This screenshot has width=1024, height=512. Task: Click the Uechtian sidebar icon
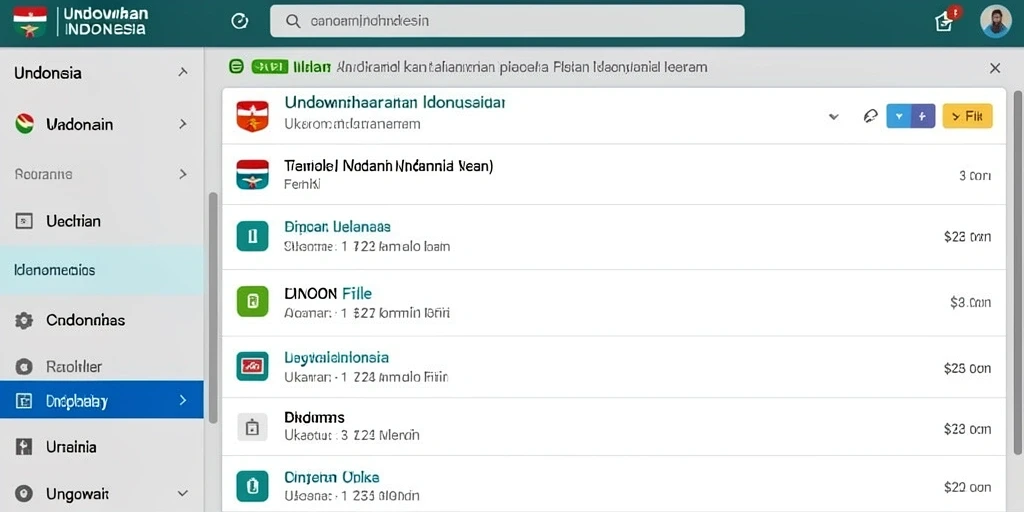pos(24,221)
